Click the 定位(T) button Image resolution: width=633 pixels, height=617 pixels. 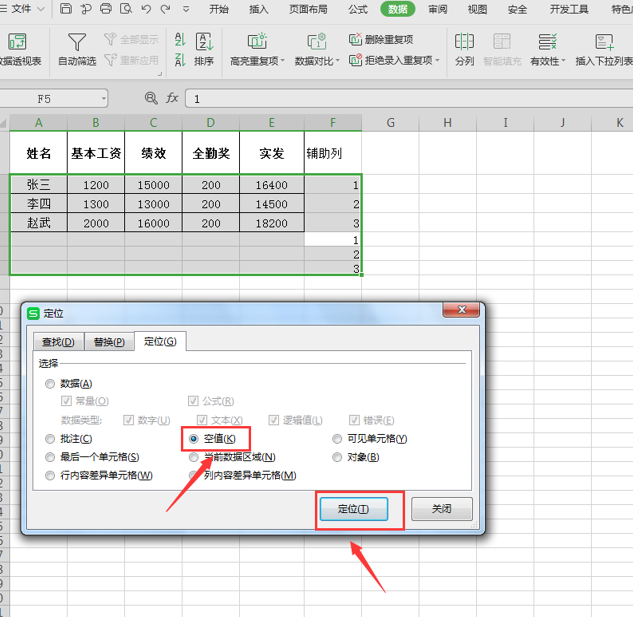[x=354, y=509]
